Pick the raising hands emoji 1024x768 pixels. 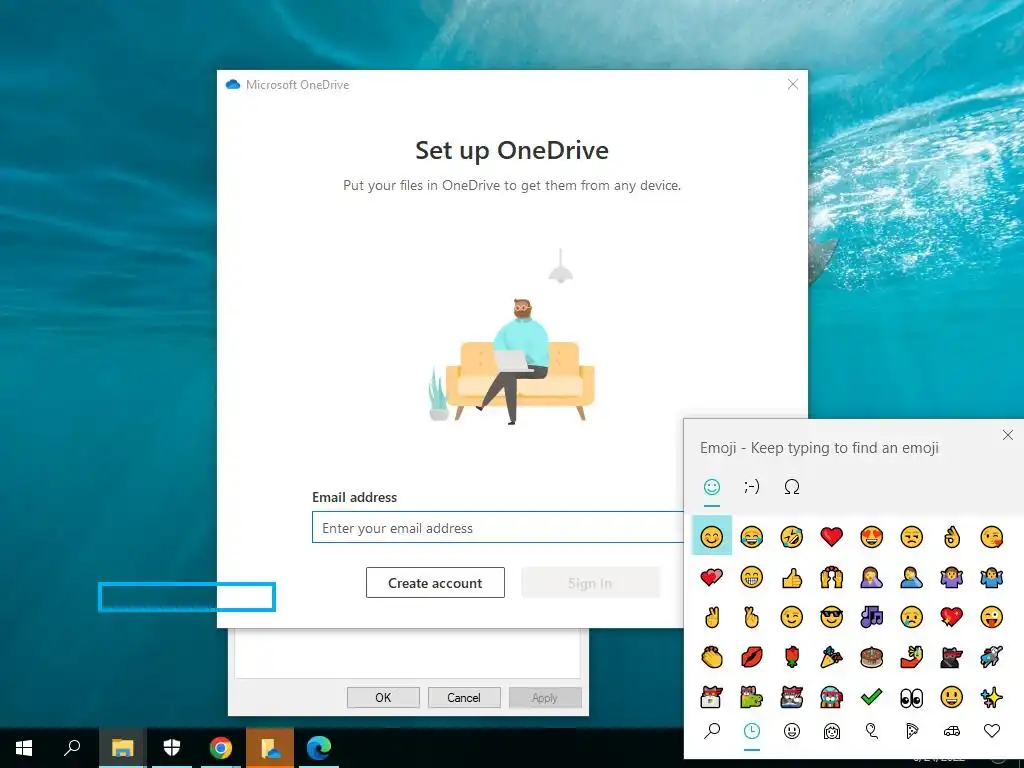pyautogui.click(x=831, y=577)
